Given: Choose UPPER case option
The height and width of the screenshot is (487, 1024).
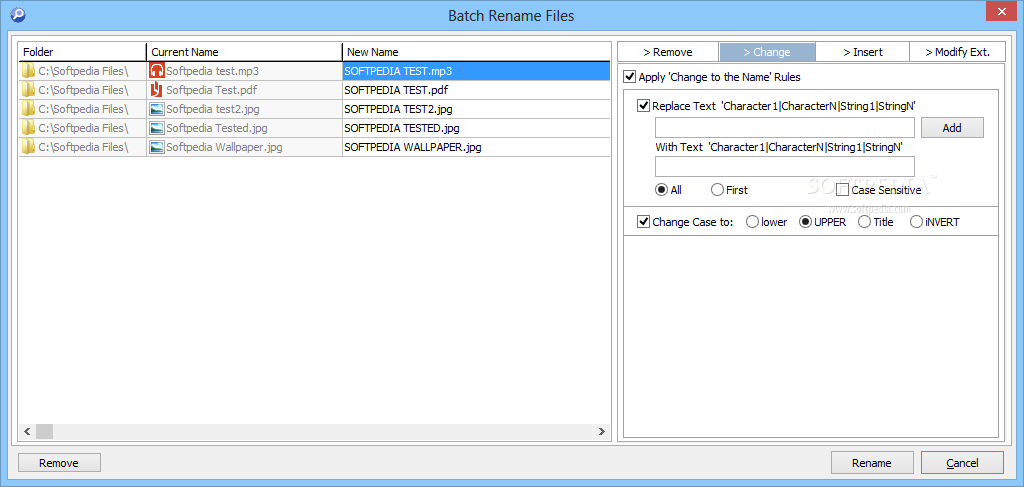Looking at the screenshot, I should click(x=806, y=222).
